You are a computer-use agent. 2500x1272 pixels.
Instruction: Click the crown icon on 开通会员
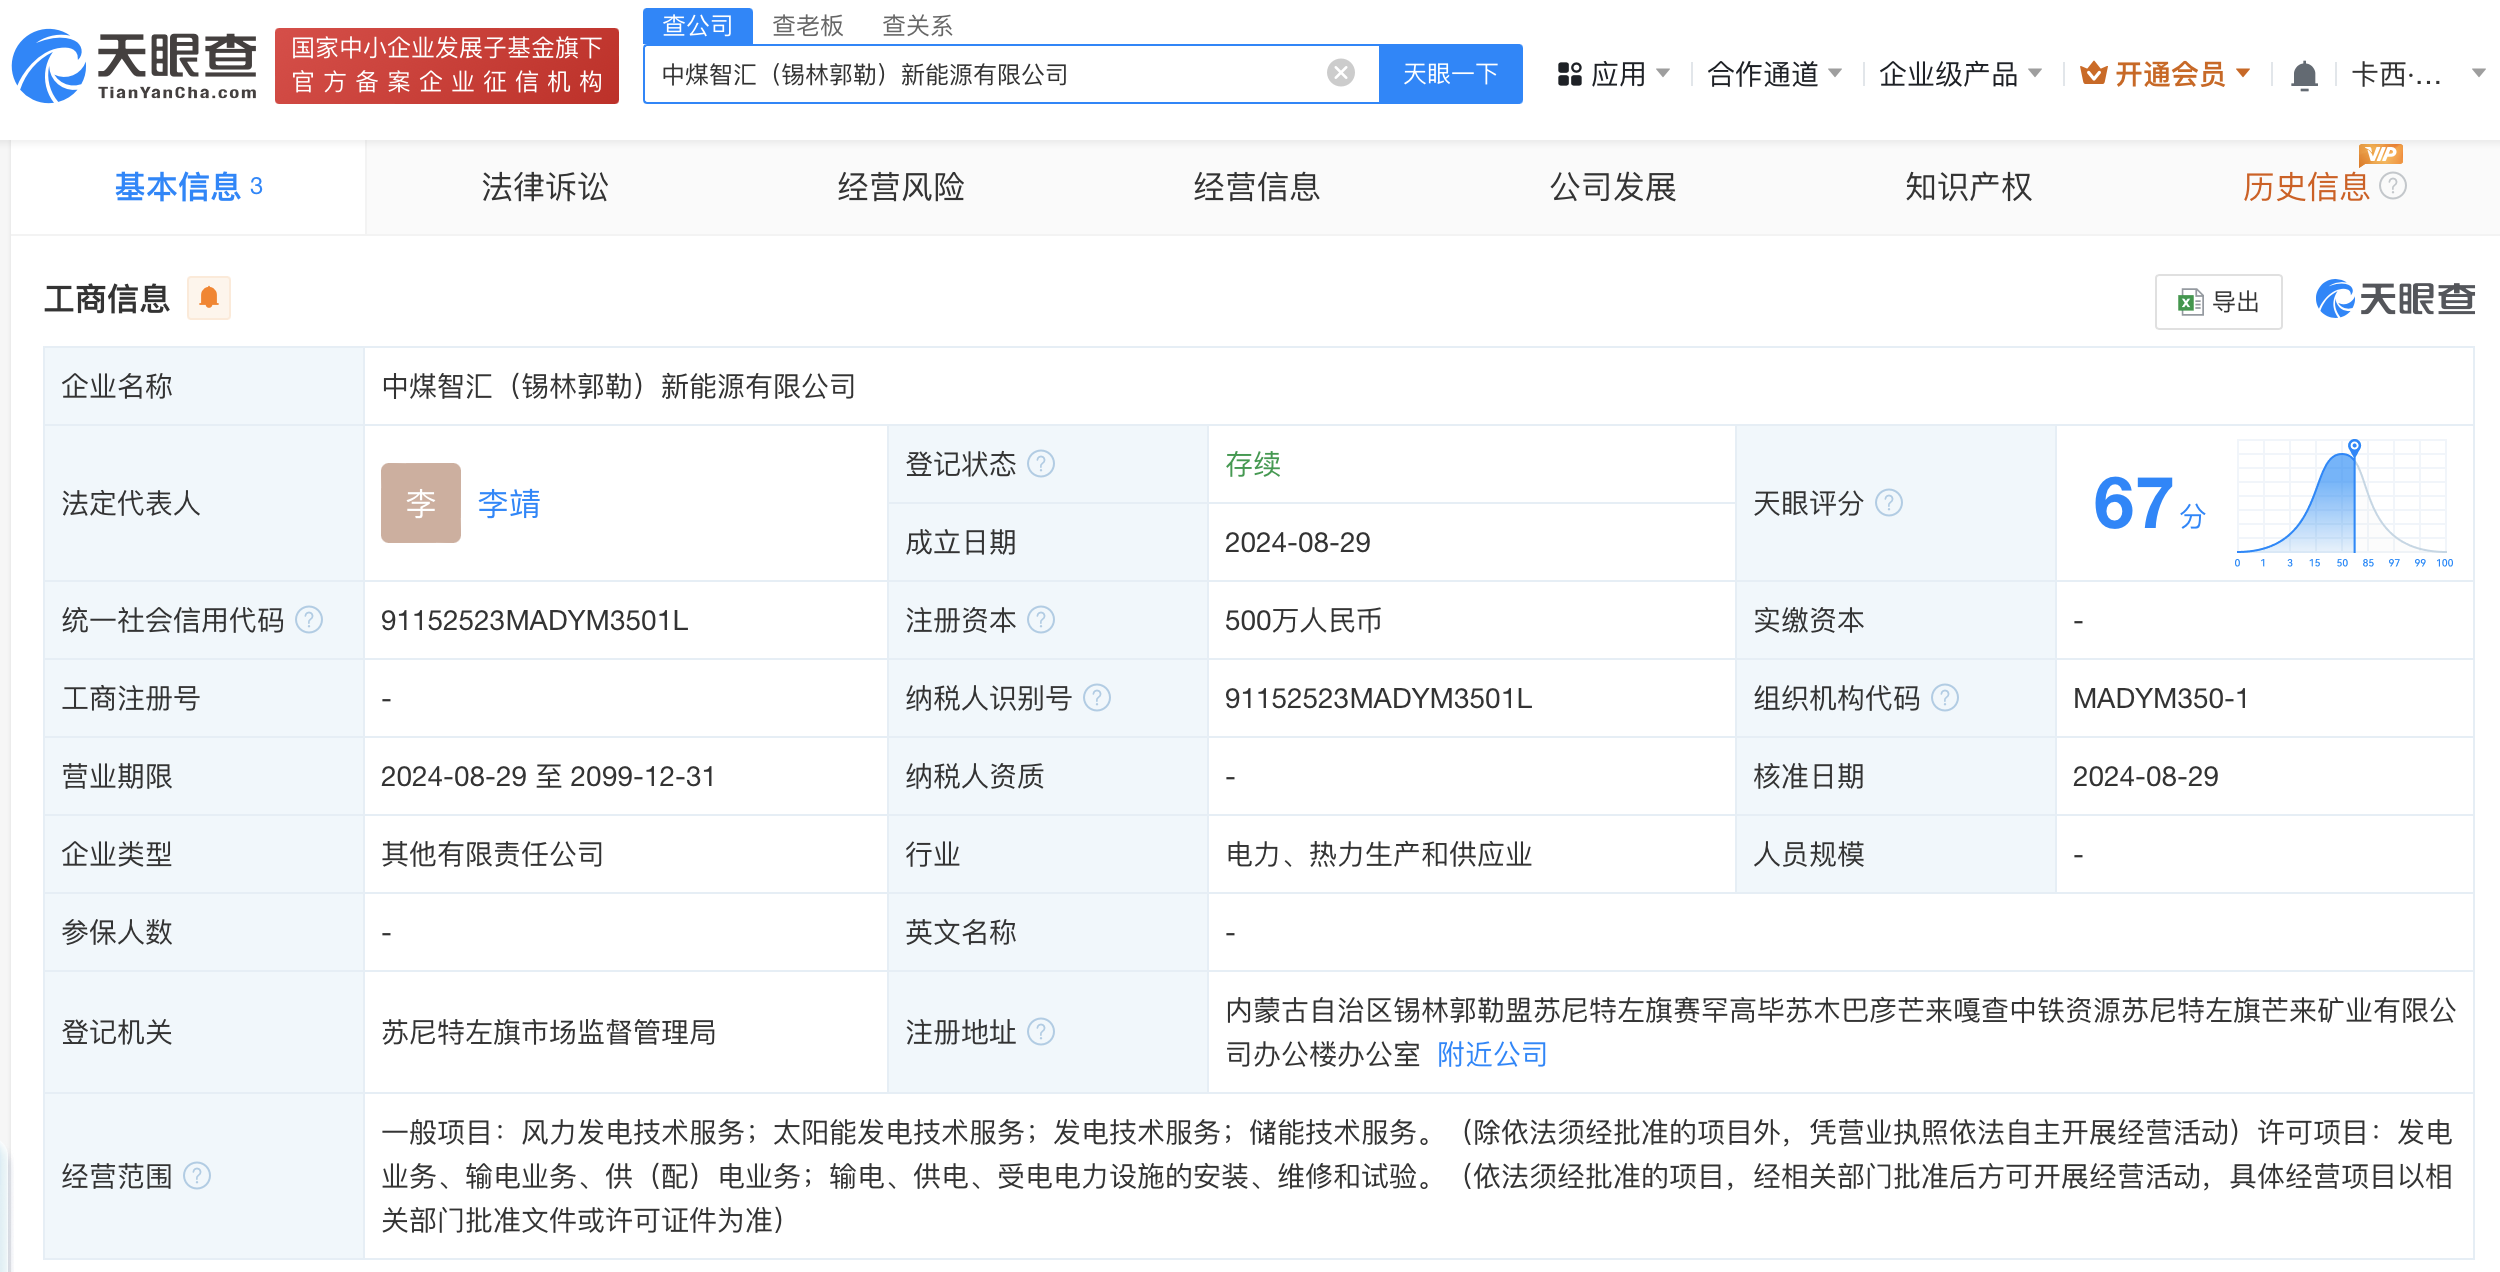[x=2095, y=72]
